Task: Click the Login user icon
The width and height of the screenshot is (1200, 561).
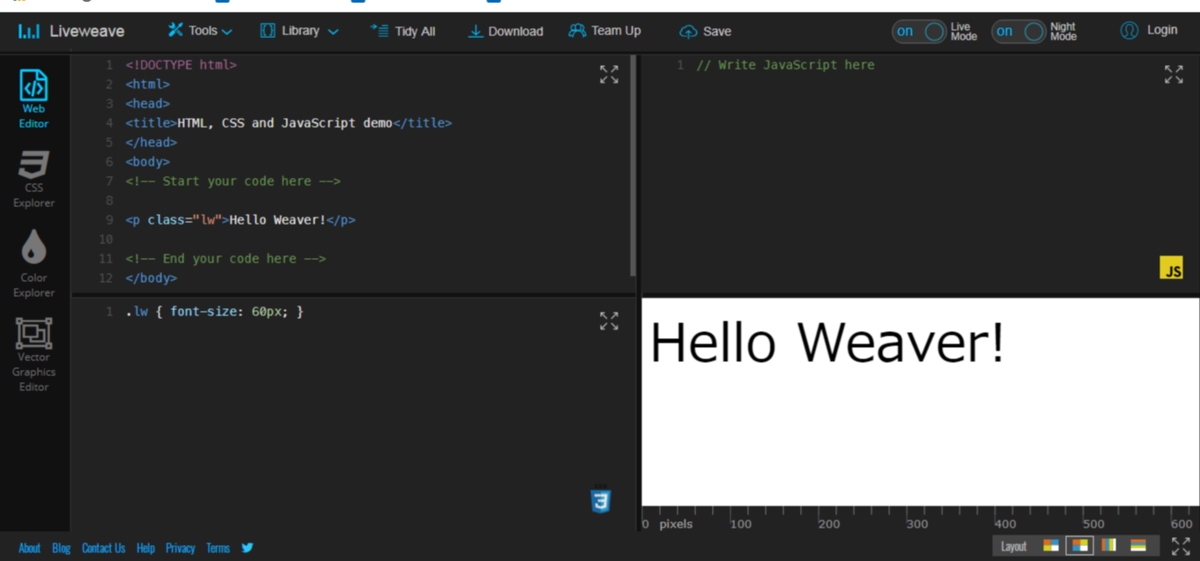Action: tap(1130, 31)
